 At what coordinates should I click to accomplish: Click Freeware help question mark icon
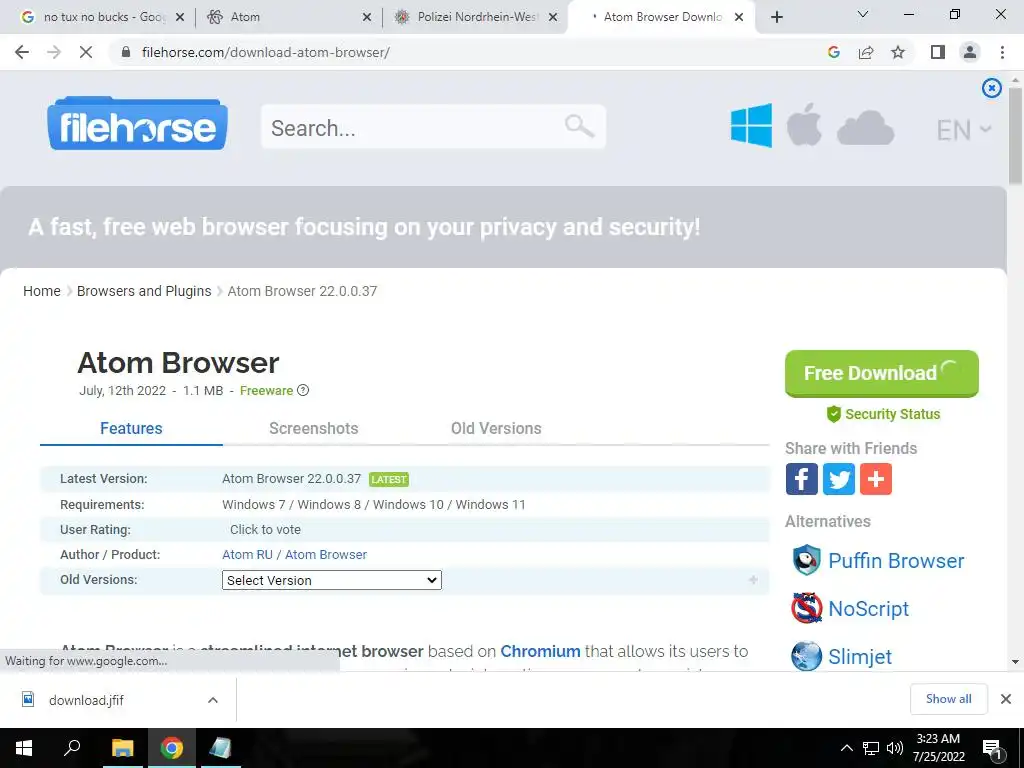pyautogui.click(x=303, y=391)
